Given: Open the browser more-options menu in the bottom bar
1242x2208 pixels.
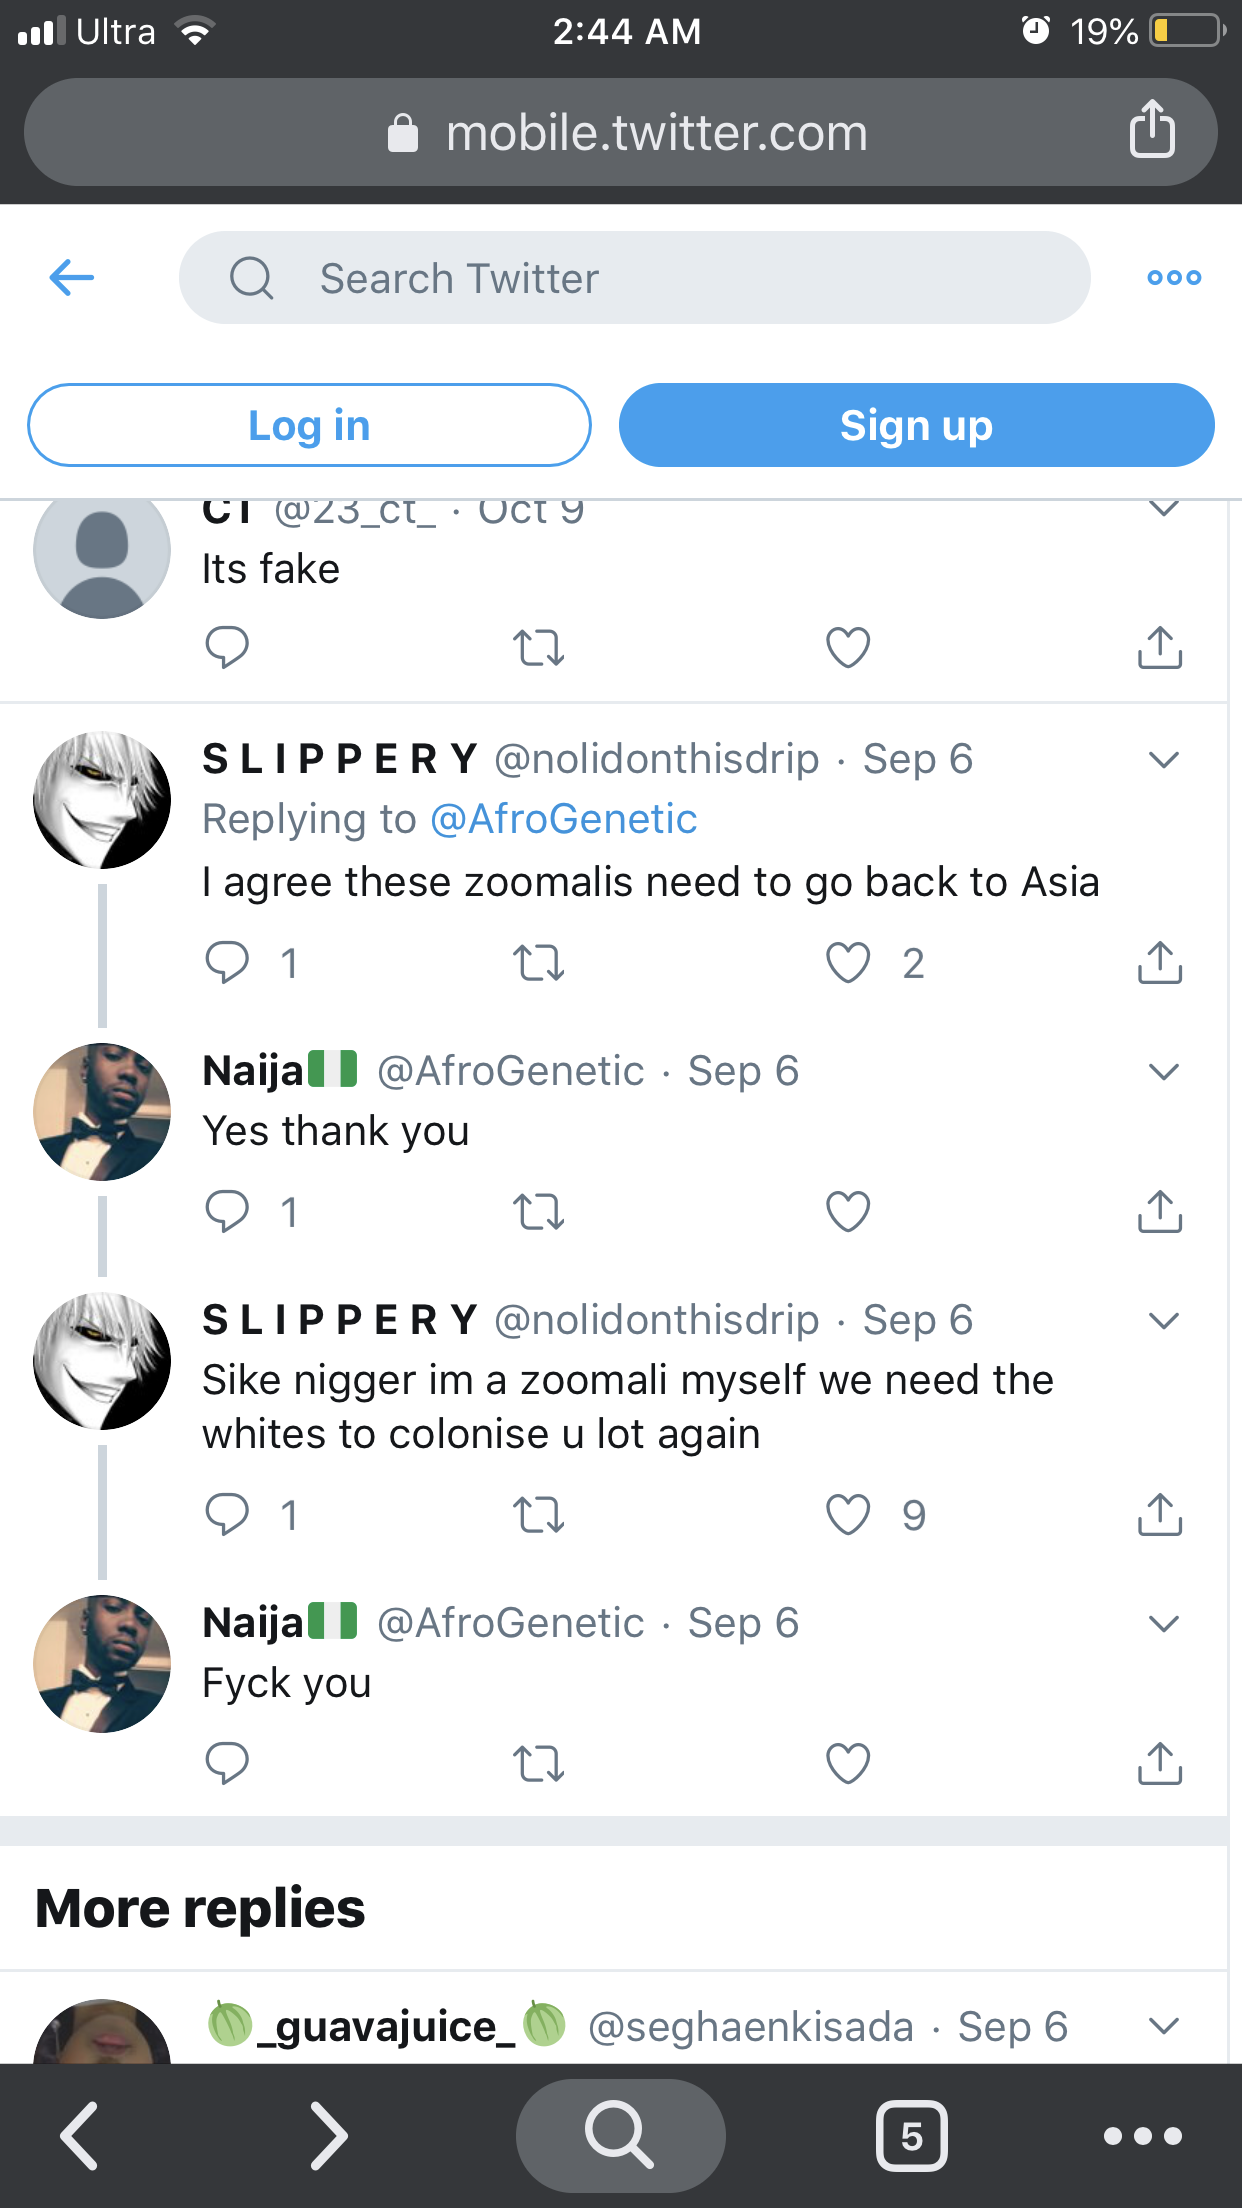Looking at the screenshot, I should tap(1142, 2136).
